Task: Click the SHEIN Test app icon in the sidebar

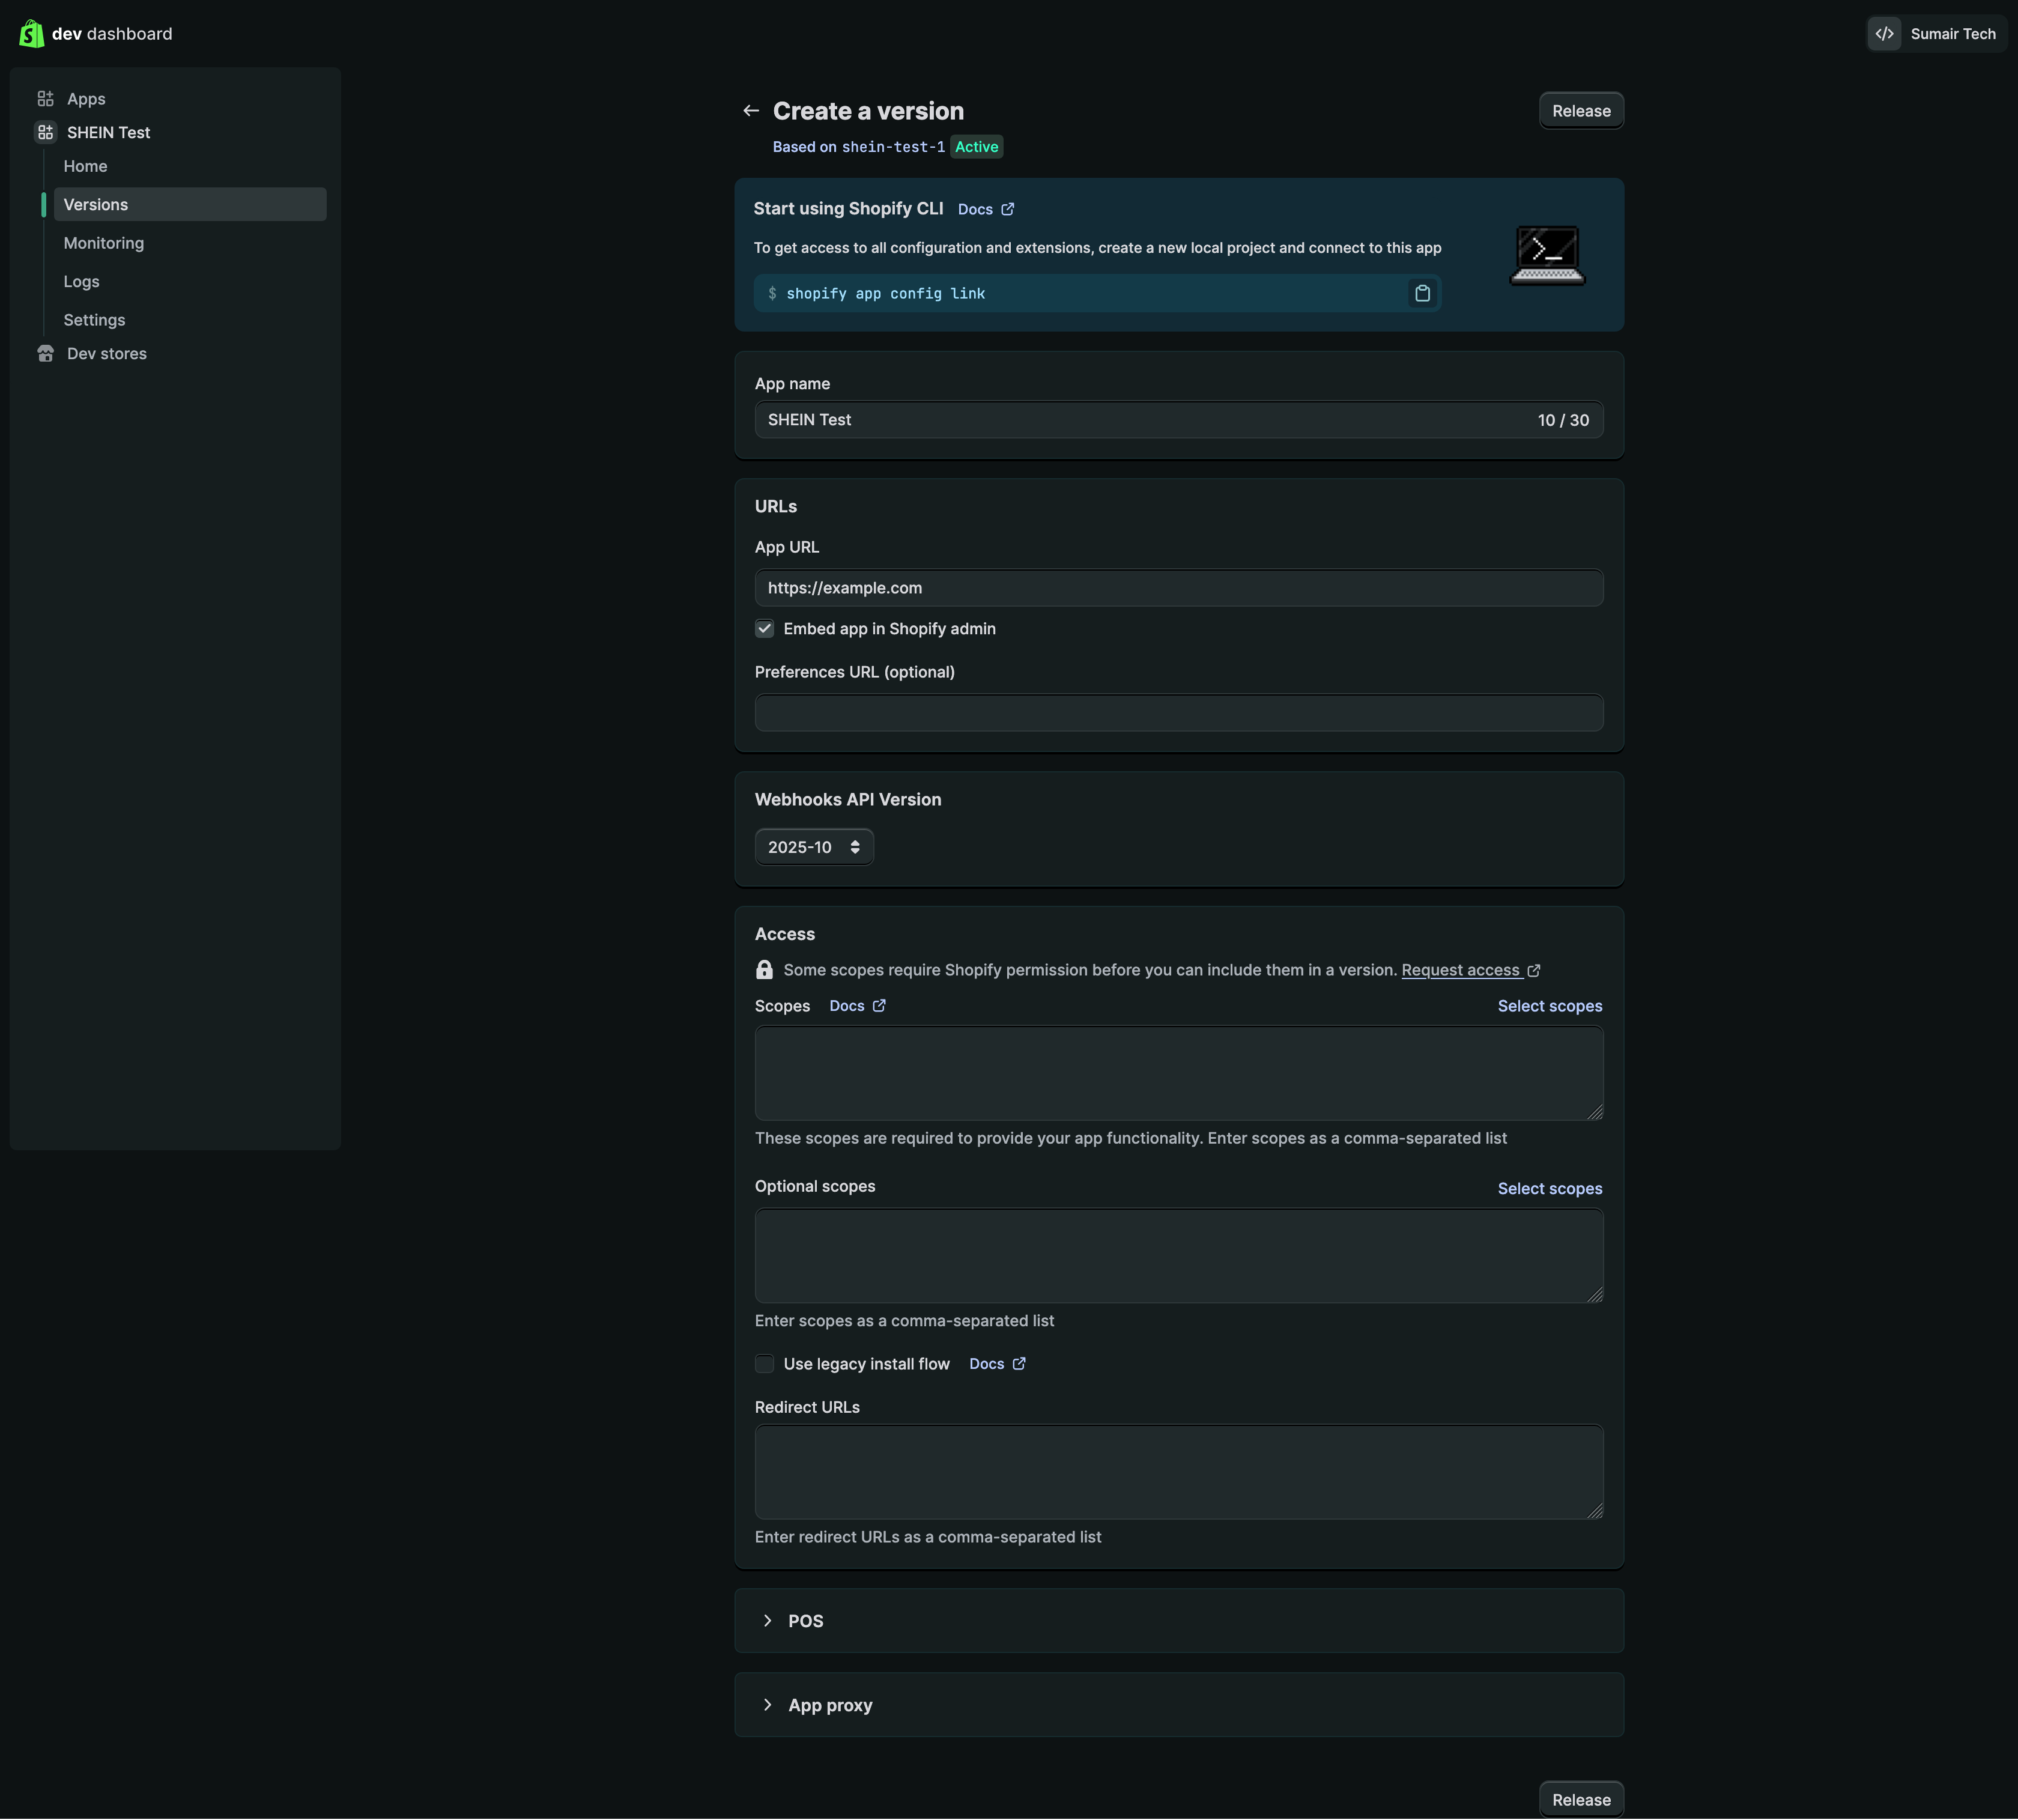Action: [x=45, y=133]
